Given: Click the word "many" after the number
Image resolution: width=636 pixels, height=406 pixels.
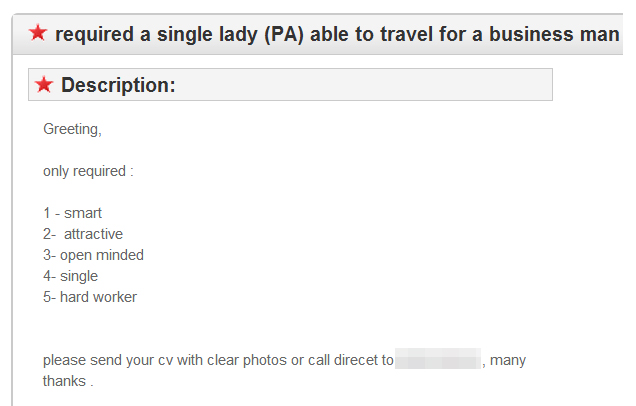Looking at the screenshot, I should 509,360.
